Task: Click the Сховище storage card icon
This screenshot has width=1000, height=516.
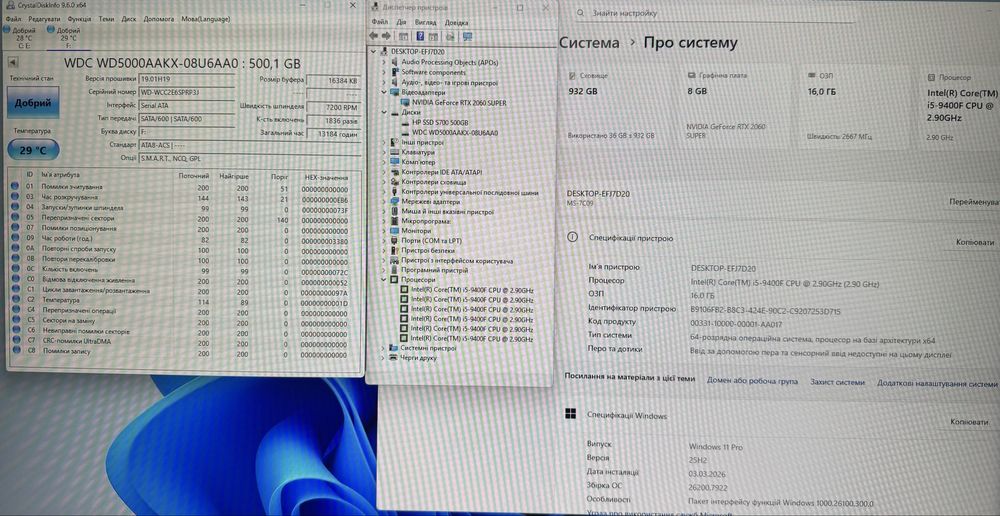Action: 571,75
